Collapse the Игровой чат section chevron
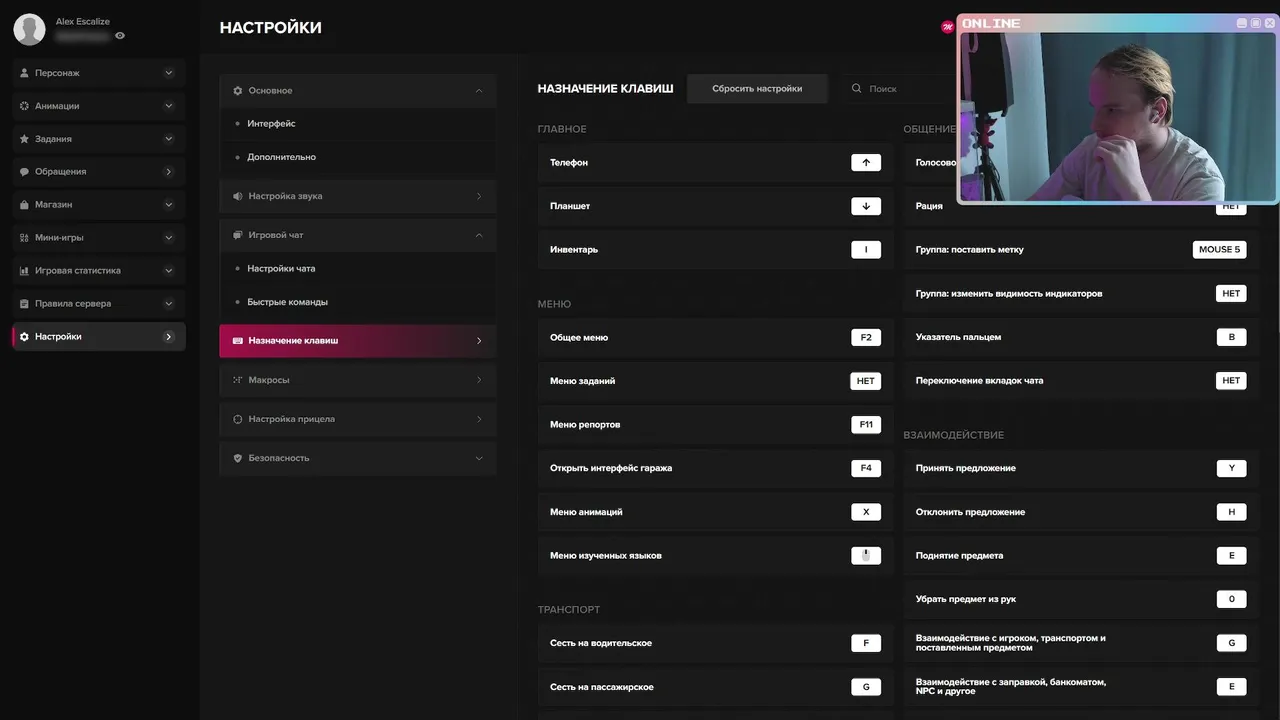The image size is (1280, 720). tap(479, 235)
